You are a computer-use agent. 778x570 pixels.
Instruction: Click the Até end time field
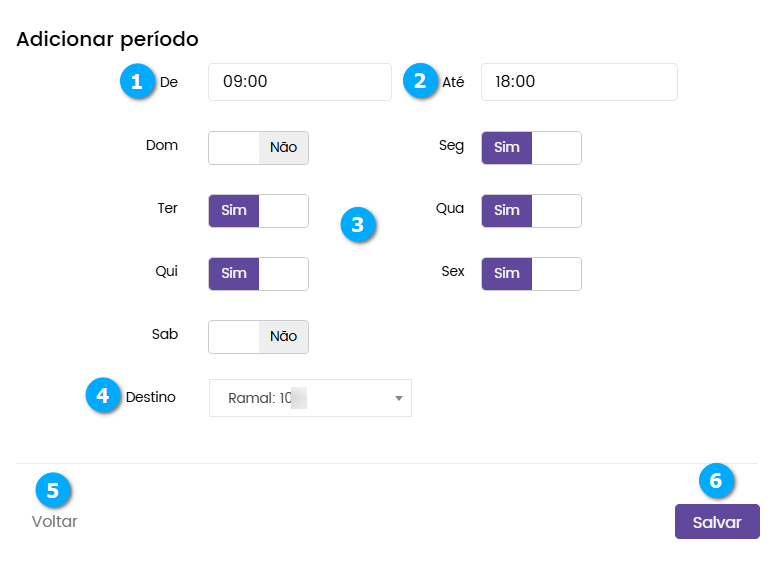point(578,82)
